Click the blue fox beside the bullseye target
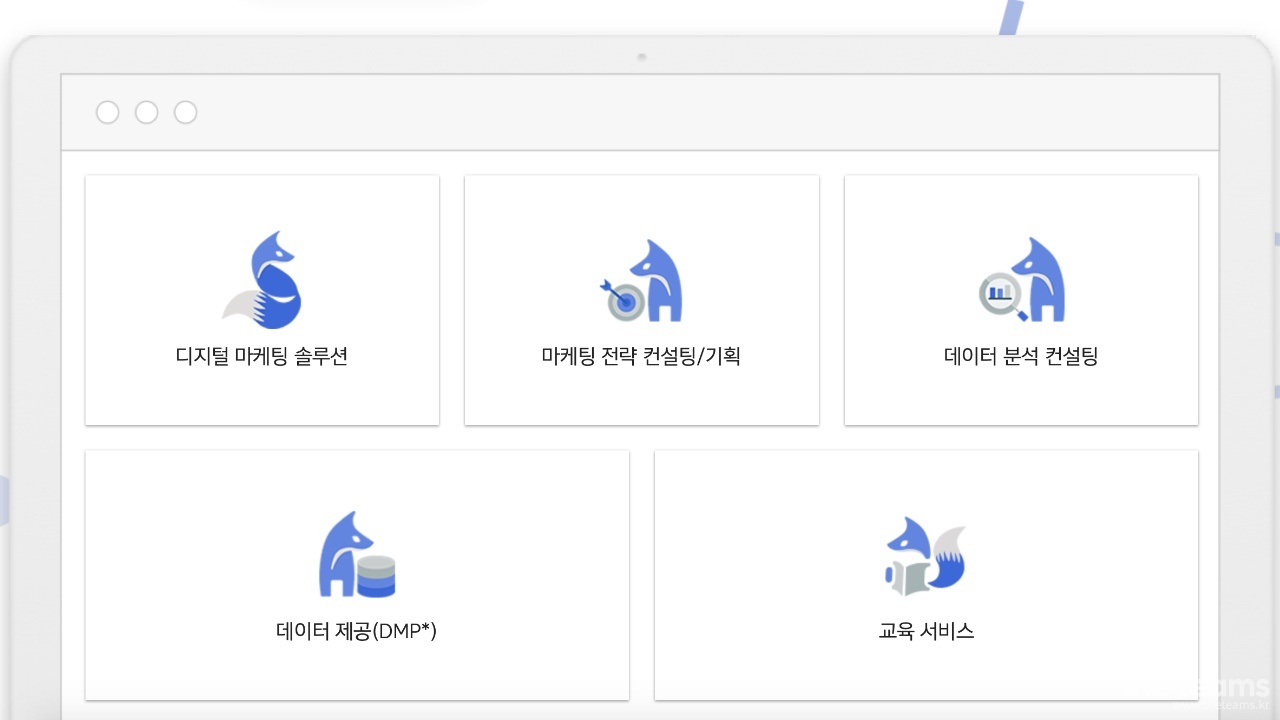Screen dimensions: 1280x720 click(x=657, y=282)
